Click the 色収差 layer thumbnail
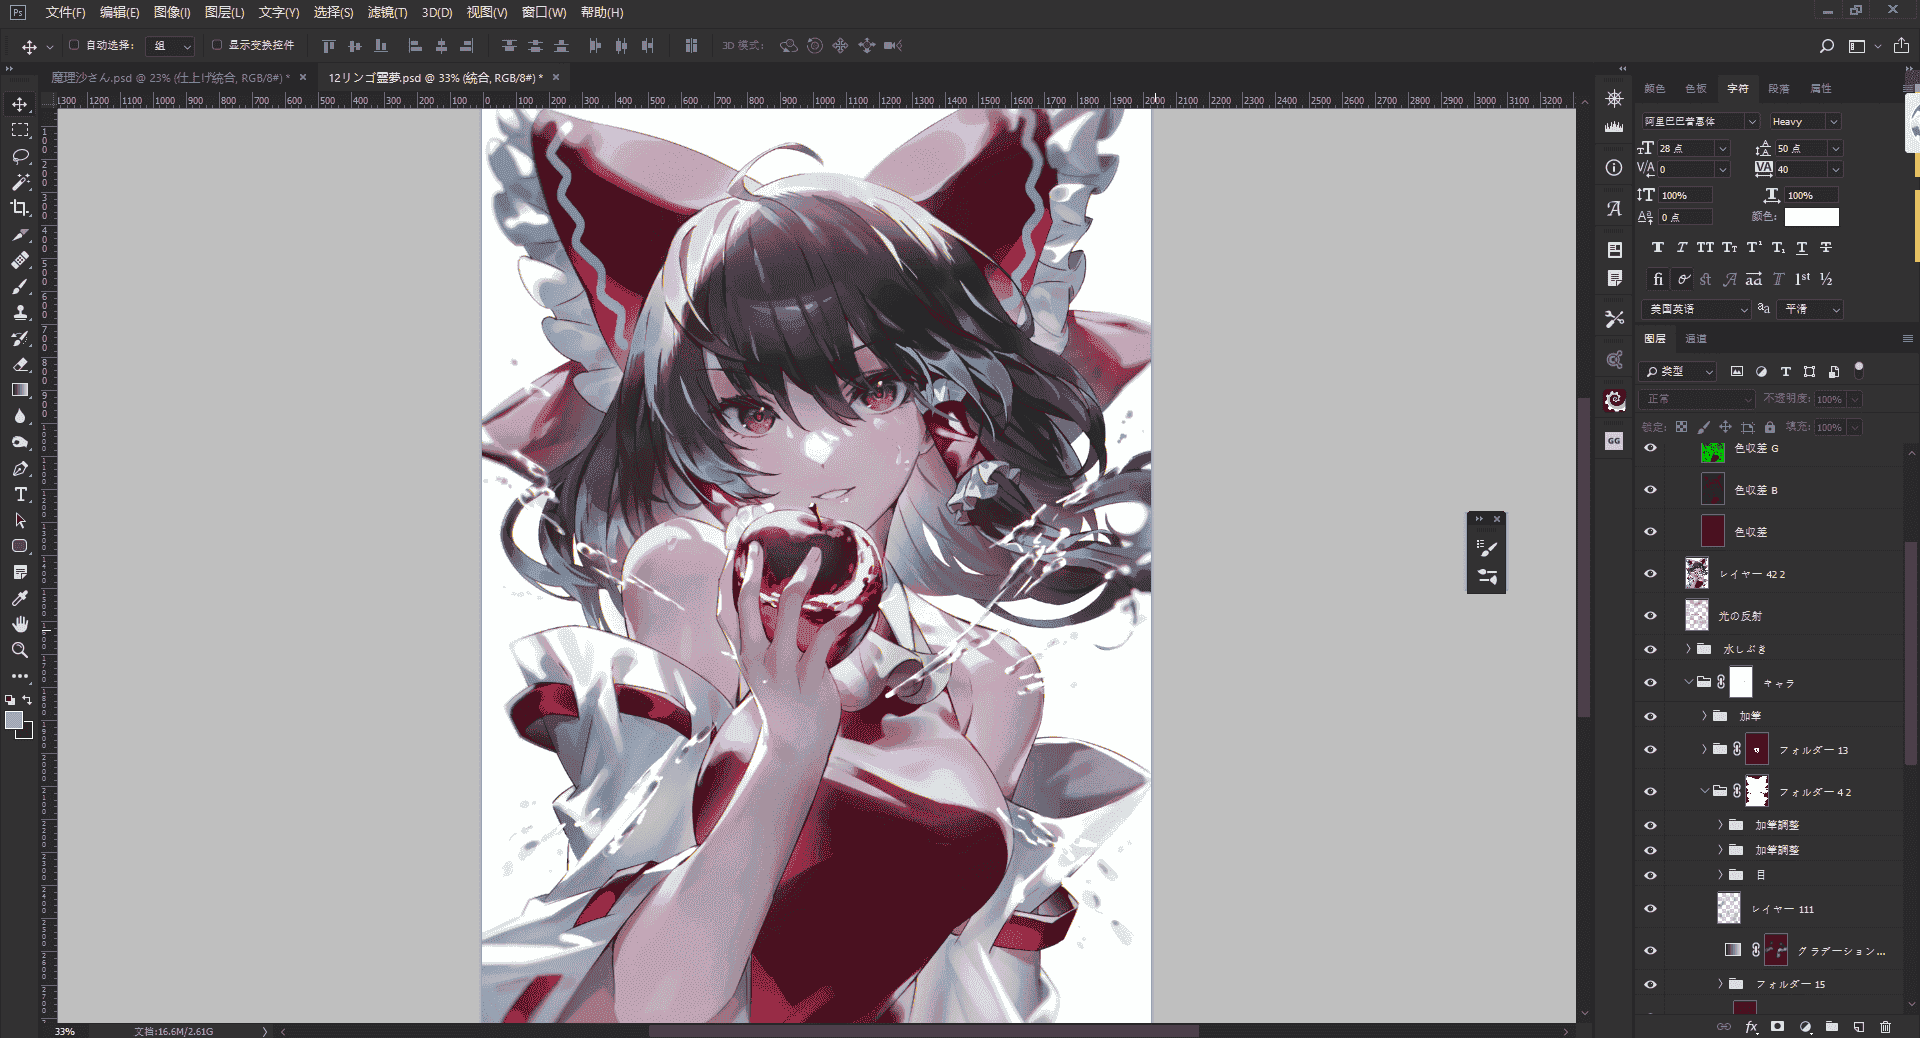This screenshot has width=1920, height=1038. click(1713, 531)
